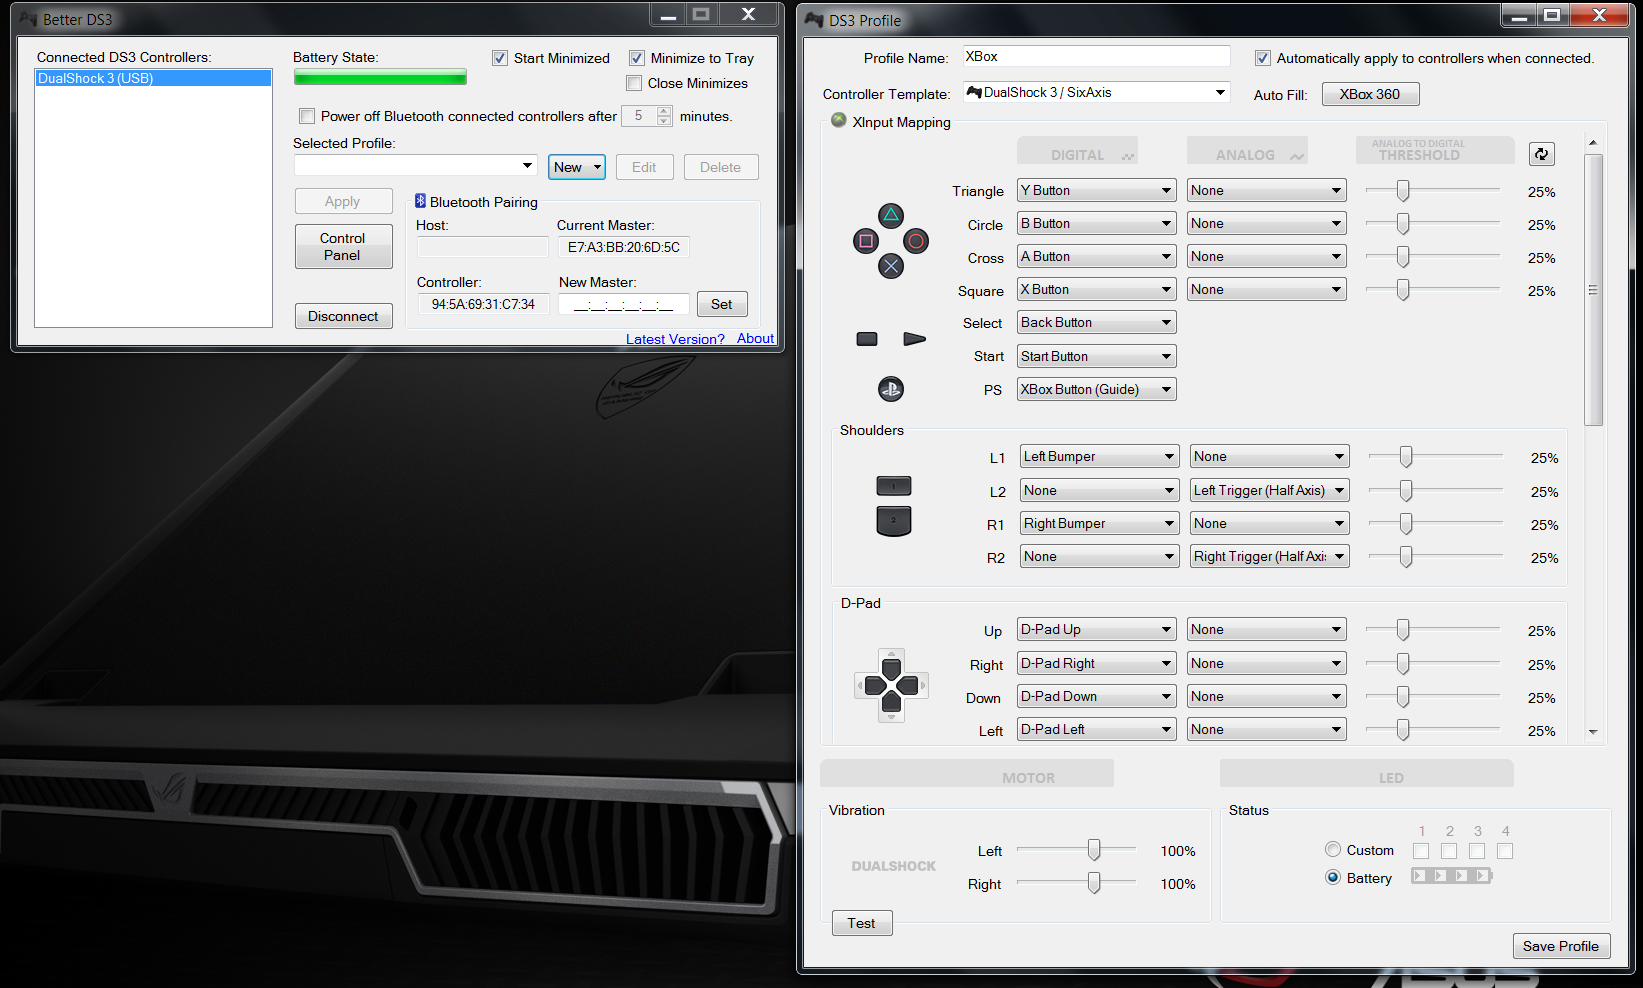
Task: Check custom LED box number 1
Action: click(1421, 851)
